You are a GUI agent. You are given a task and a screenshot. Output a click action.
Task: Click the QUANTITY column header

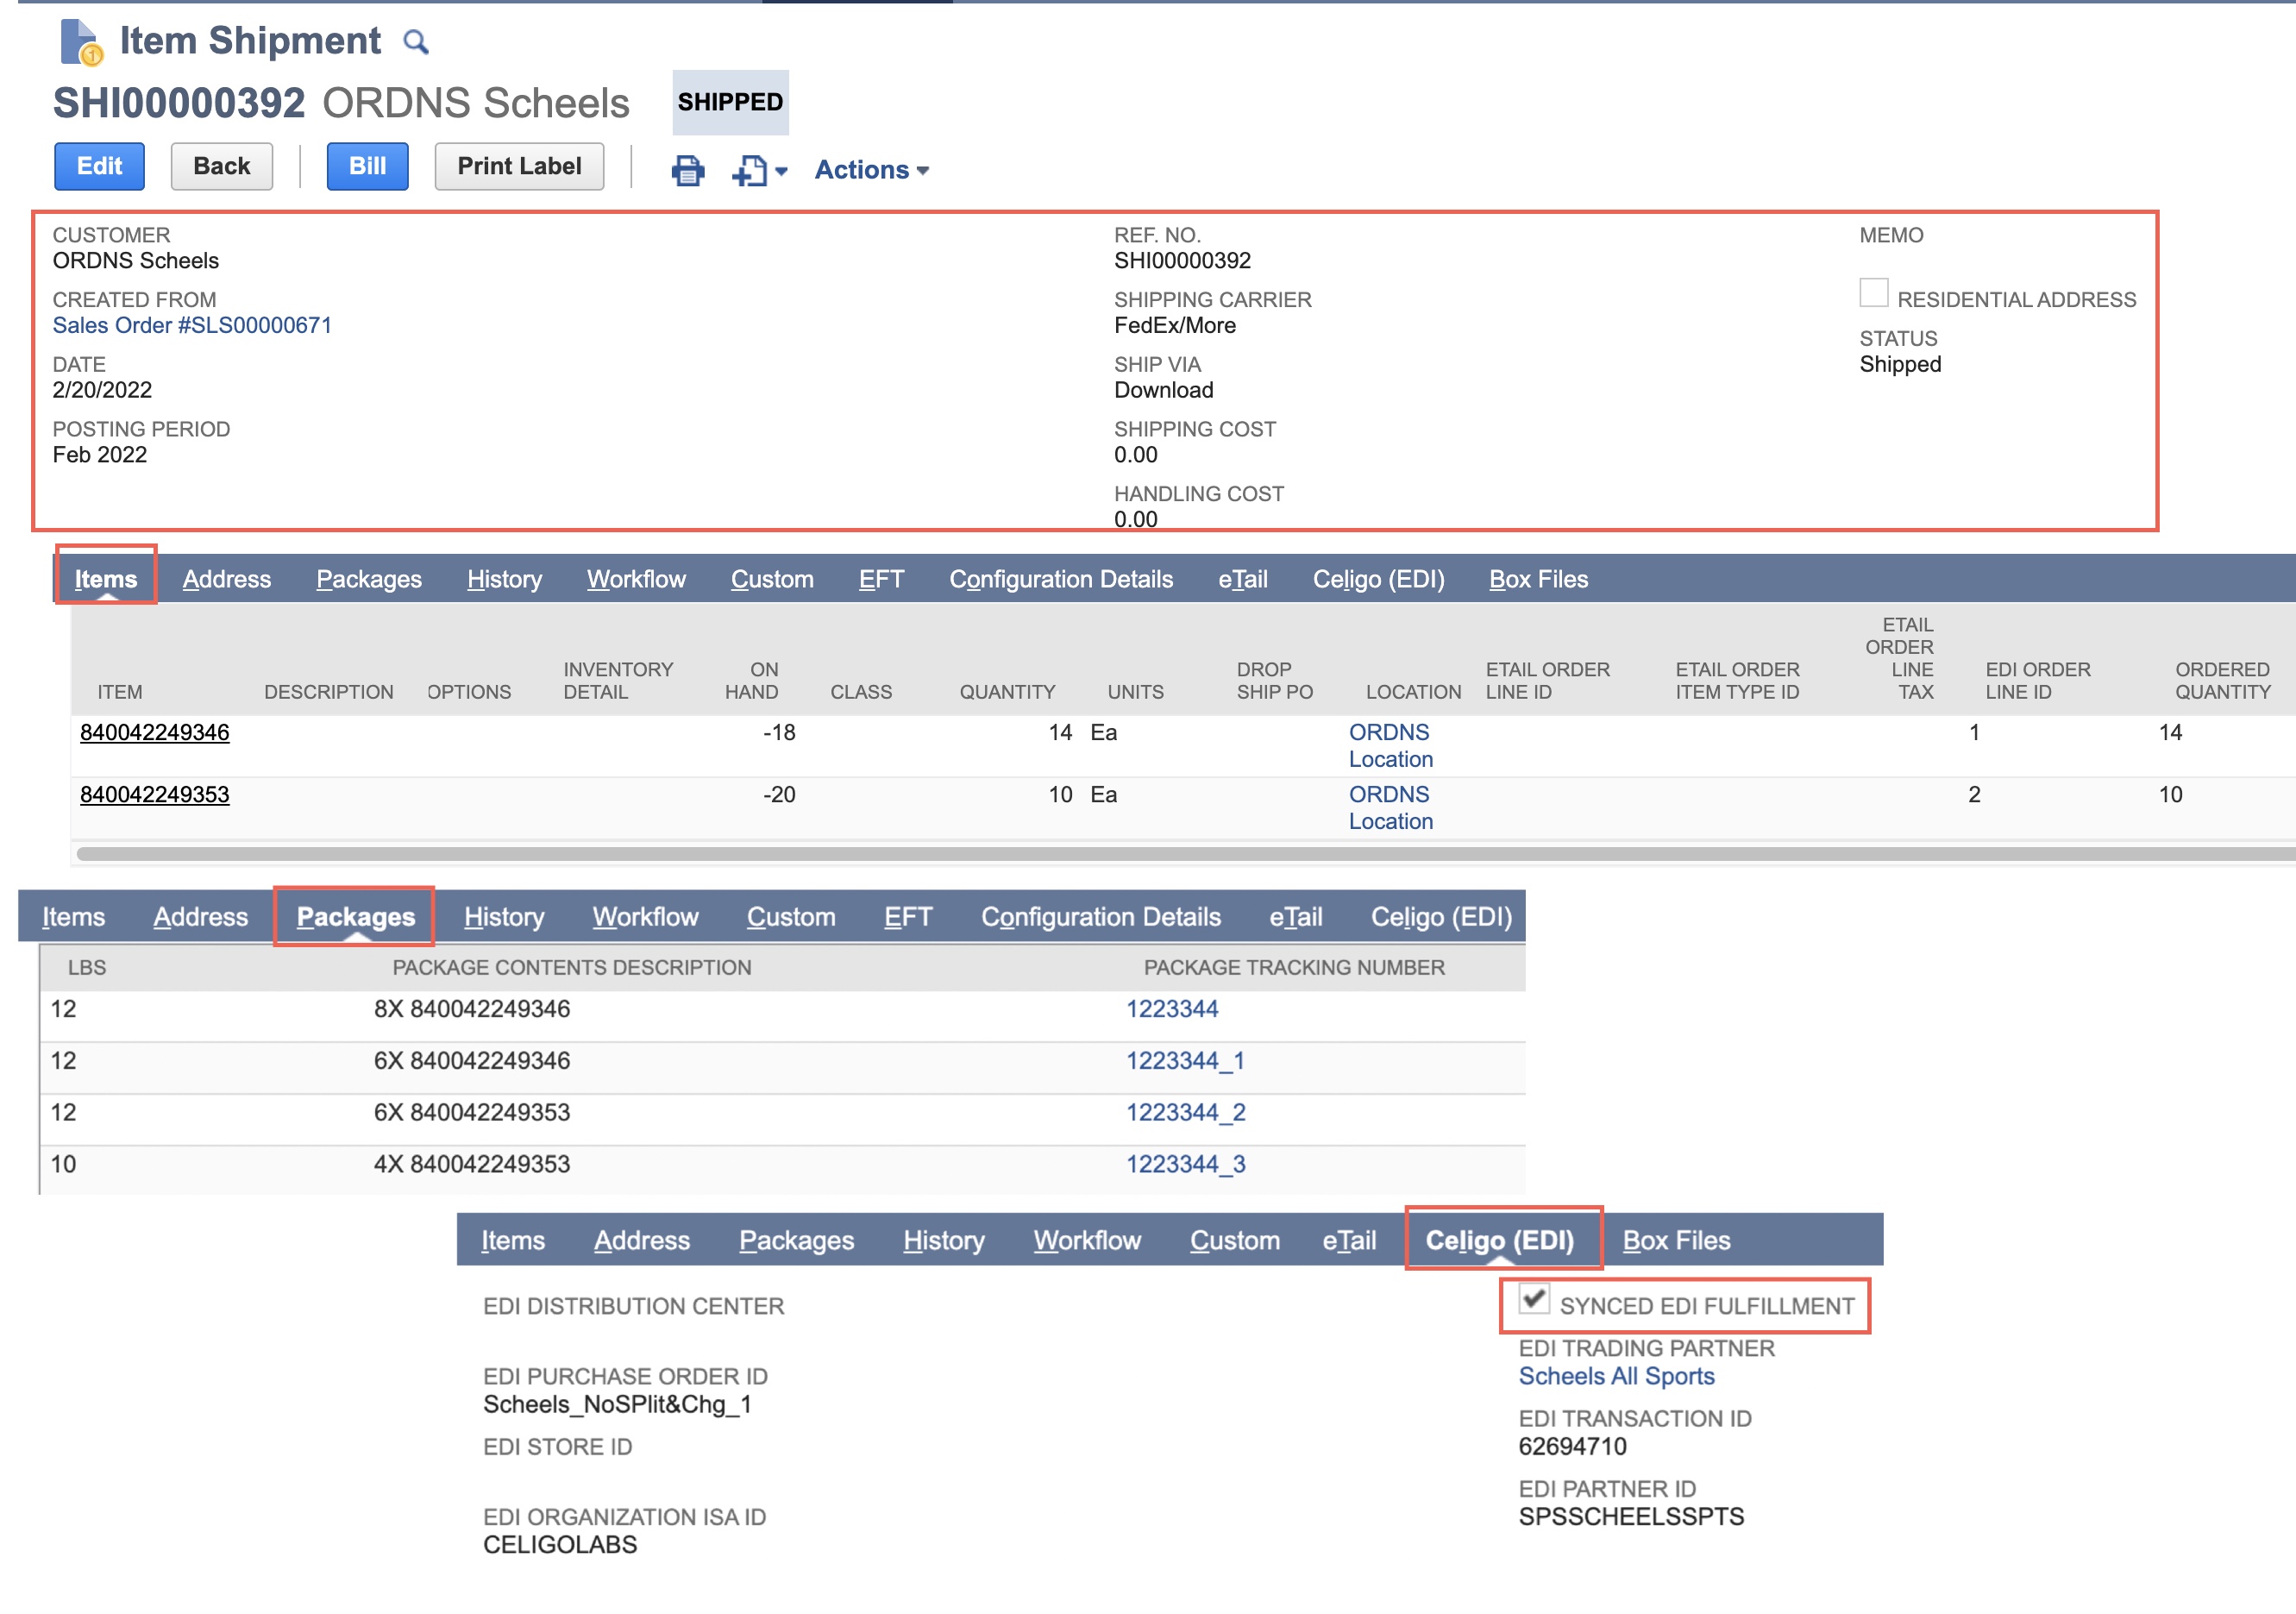(1007, 692)
